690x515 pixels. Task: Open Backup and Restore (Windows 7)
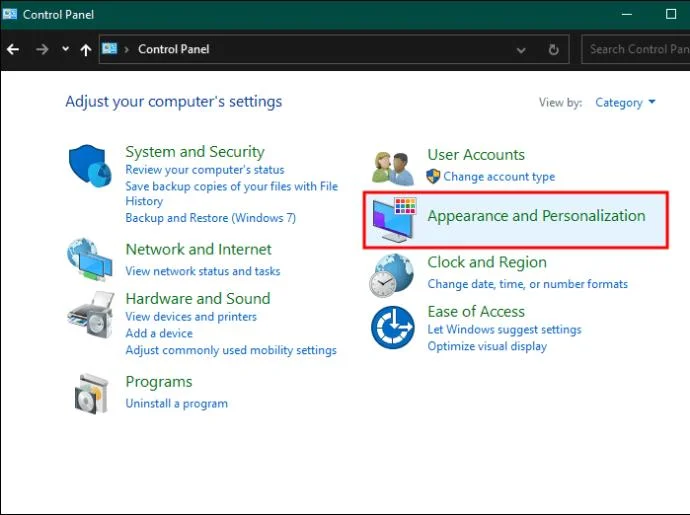tap(210, 218)
